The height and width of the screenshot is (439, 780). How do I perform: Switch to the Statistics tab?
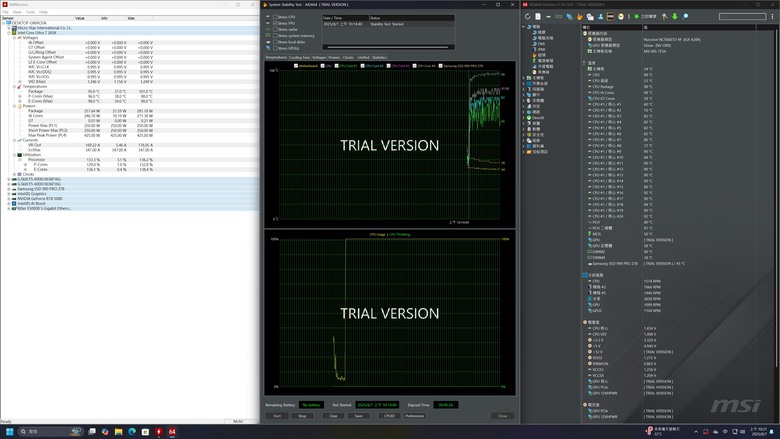pos(379,58)
